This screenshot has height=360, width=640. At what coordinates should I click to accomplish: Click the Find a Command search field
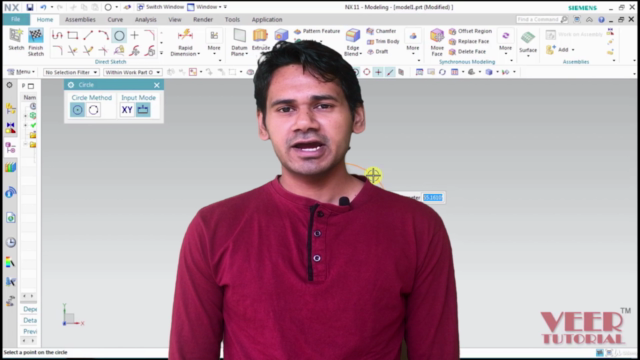[x=542, y=19]
